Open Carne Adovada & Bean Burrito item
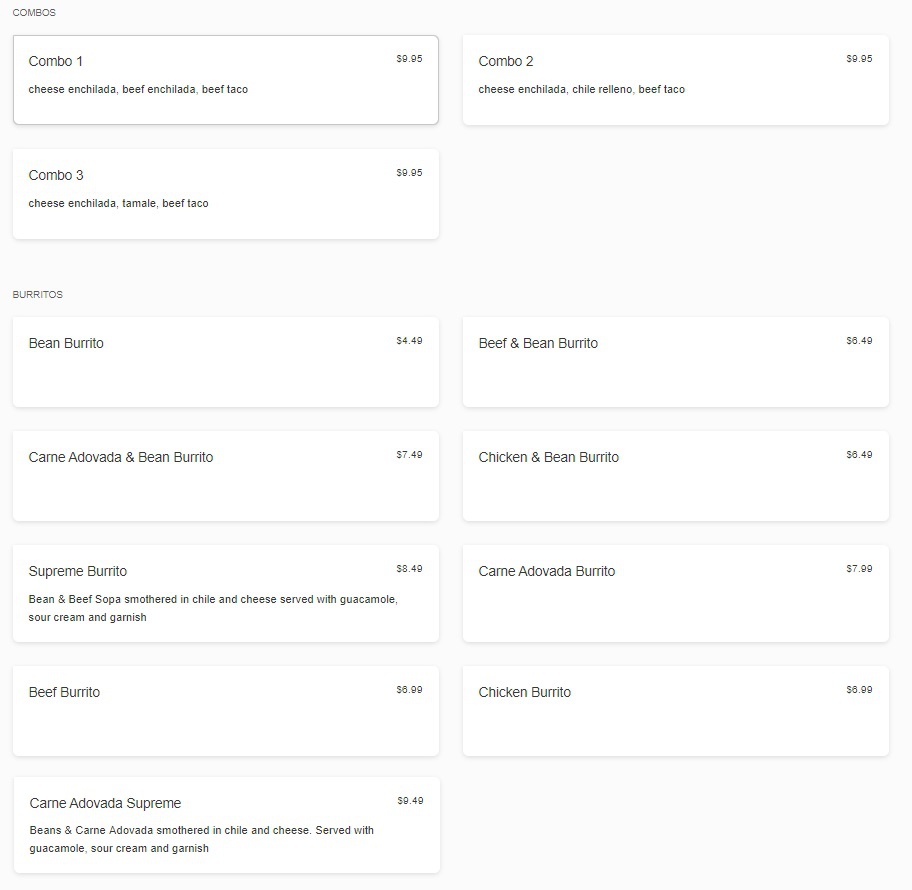 (x=225, y=476)
